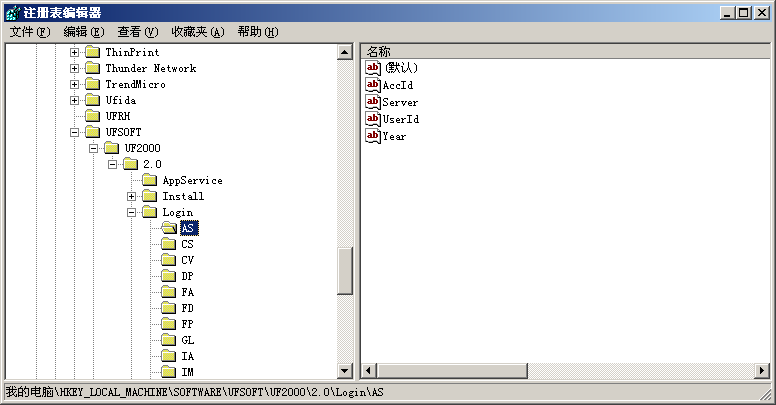Image resolution: width=776 pixels, height=405 pixels.
Task: Select the CS key label
Action: click(187, 244)
